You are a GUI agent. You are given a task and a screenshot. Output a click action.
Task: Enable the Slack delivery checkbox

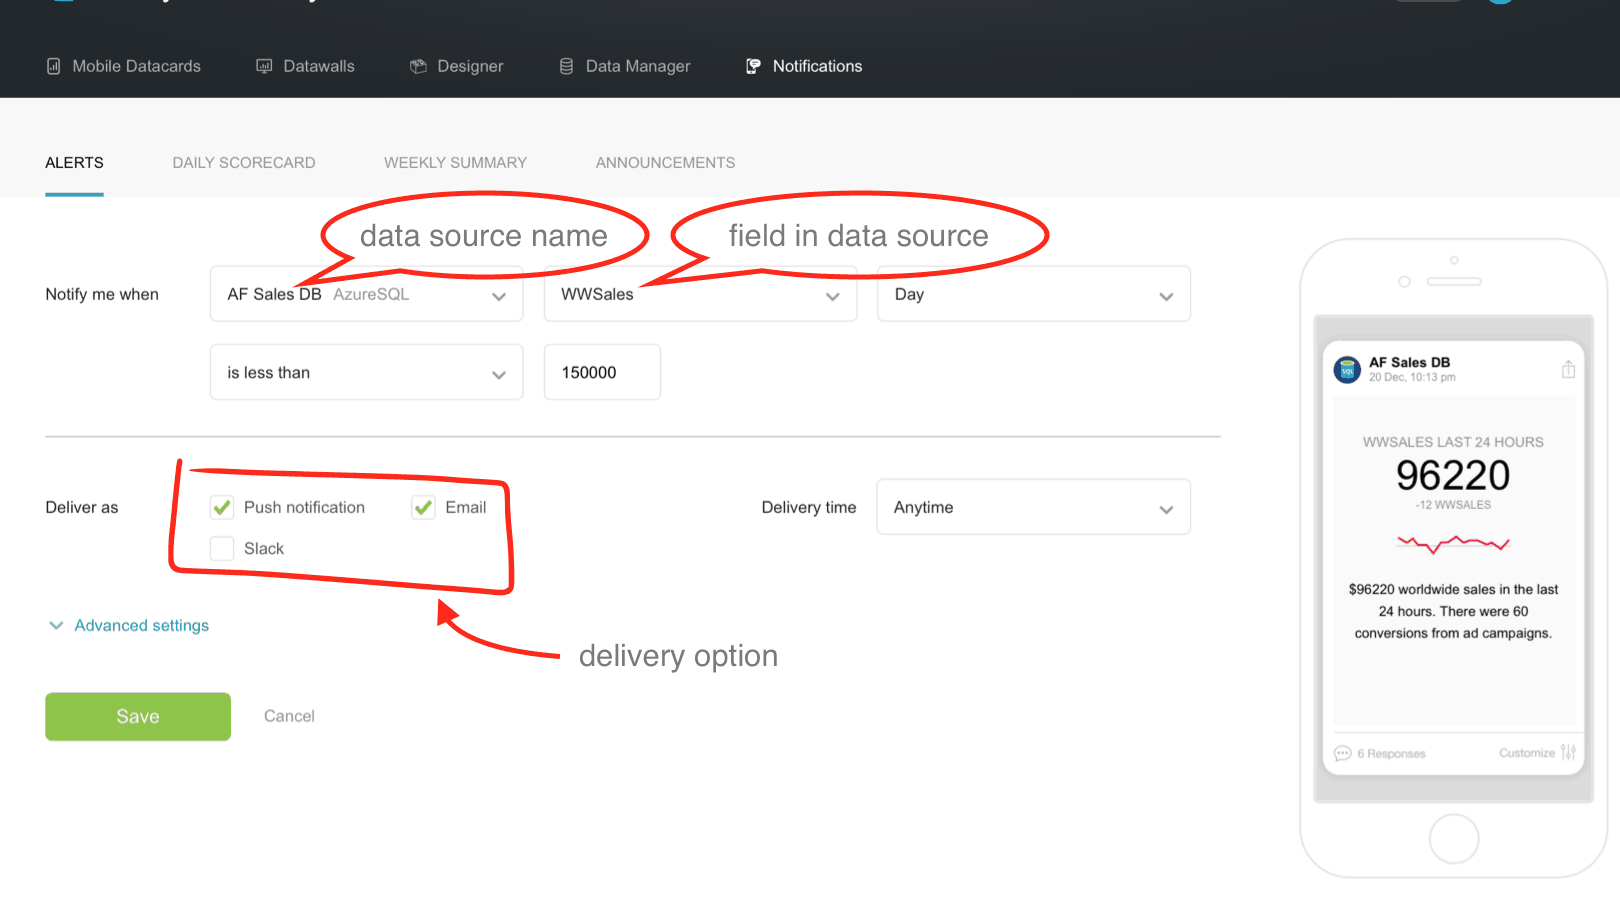[222, 548]
